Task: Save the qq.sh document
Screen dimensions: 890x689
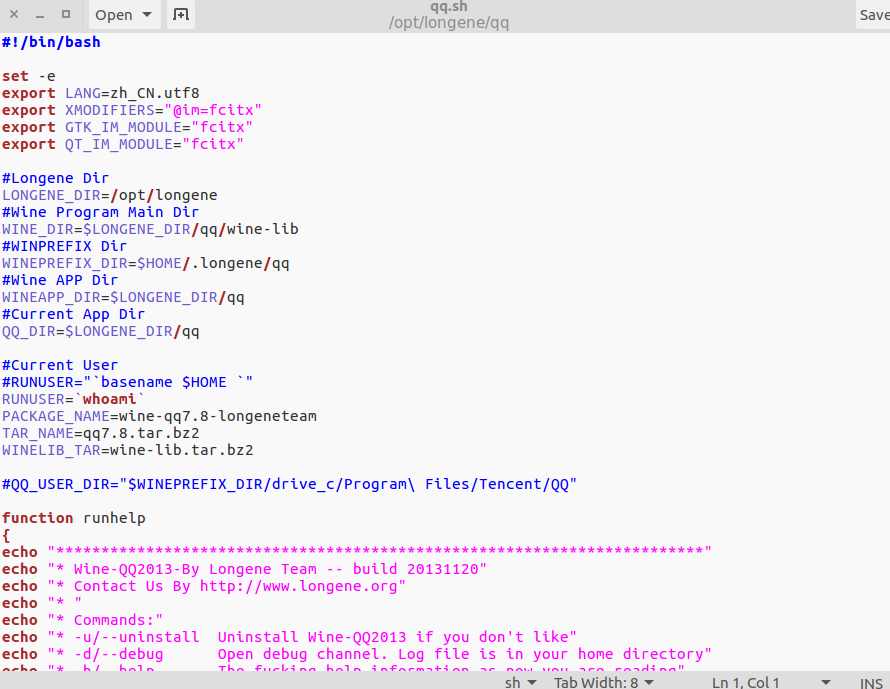Action: (874, 15)
